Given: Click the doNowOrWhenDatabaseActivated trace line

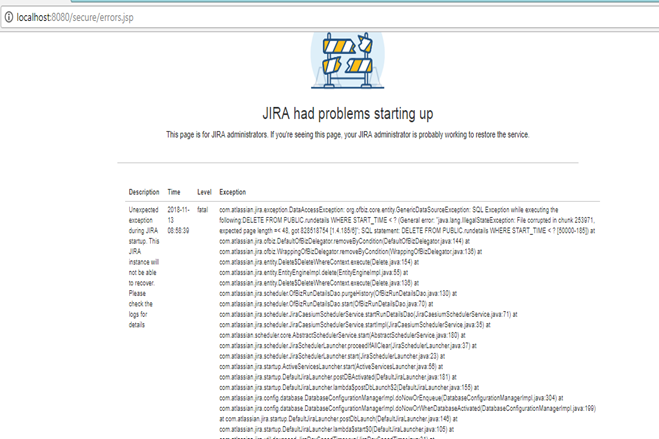Looking at the screenshot, I should tap(407, 408).
